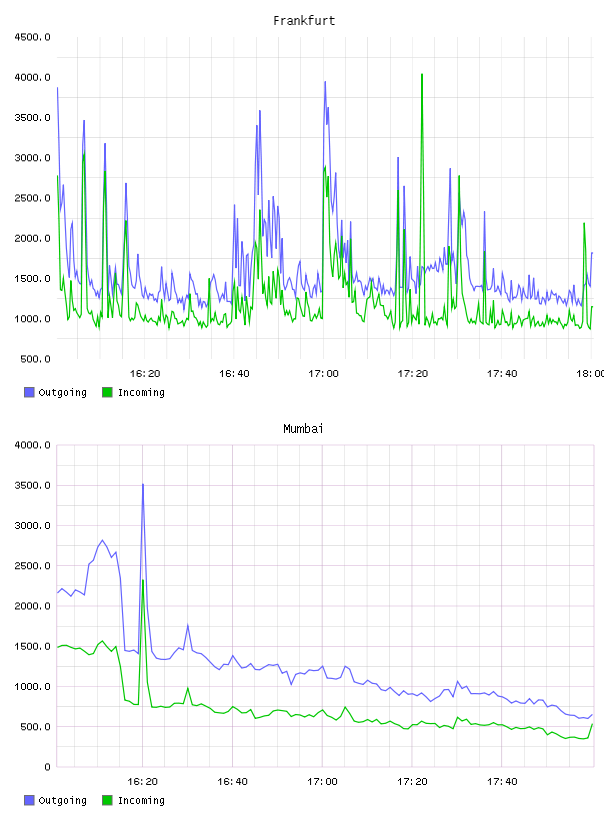This screenshot has width=608, height=816.
Task: Click the 2000.0 y-axis label in Frankfurt chart
Action: pos(32,238)
